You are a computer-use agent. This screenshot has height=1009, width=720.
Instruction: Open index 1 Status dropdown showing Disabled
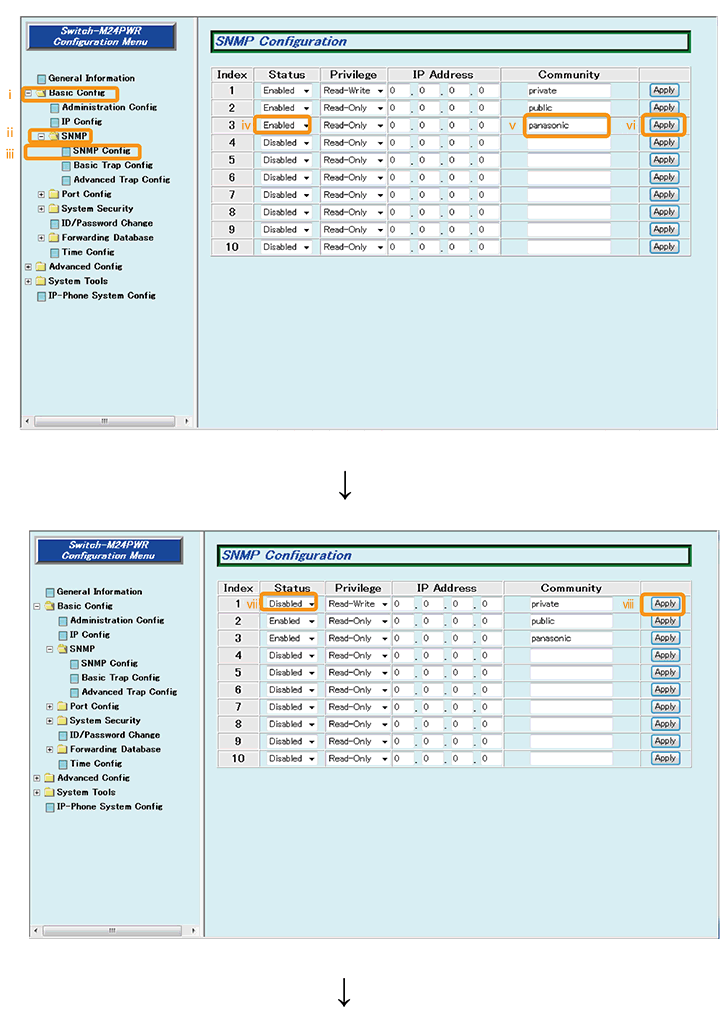point(291,604)
